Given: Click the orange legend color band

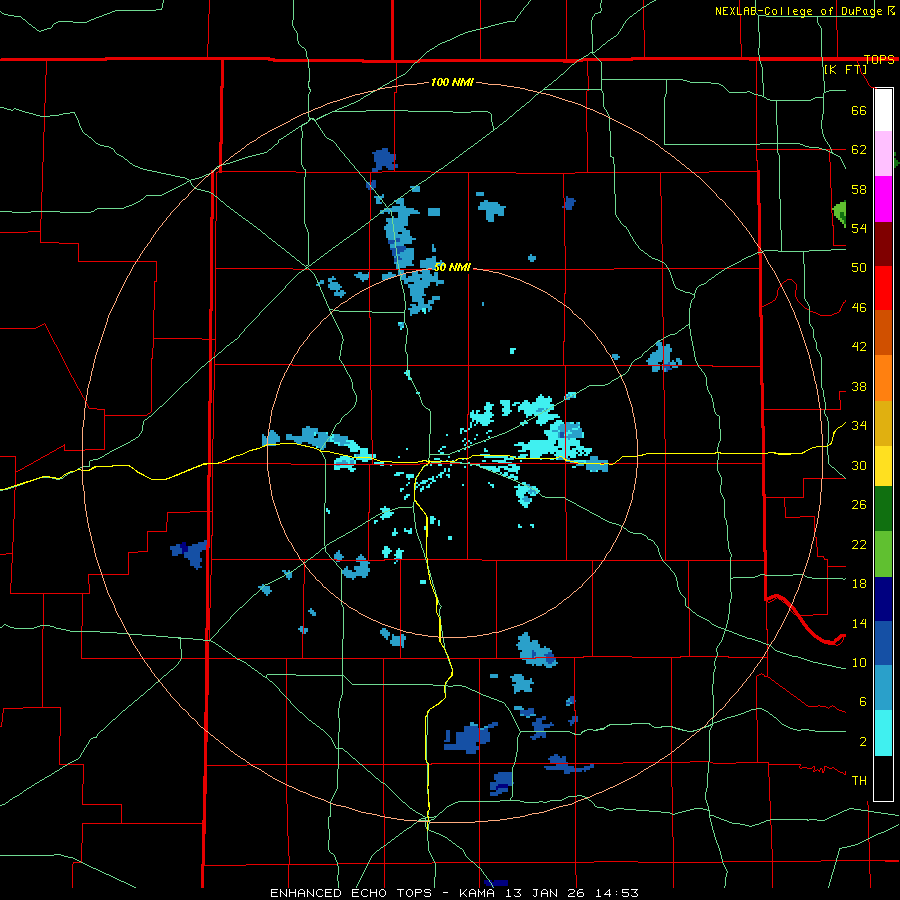Looking at the screenshot, I should (883, 378).
